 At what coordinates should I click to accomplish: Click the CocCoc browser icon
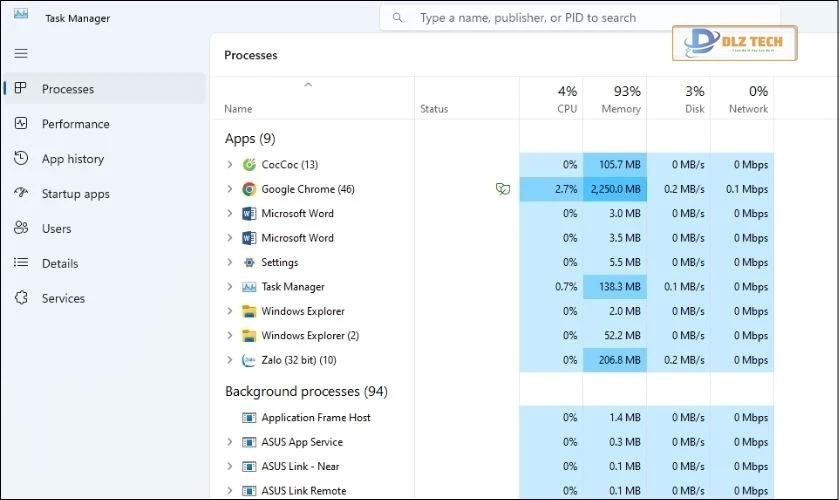point(249,165)
